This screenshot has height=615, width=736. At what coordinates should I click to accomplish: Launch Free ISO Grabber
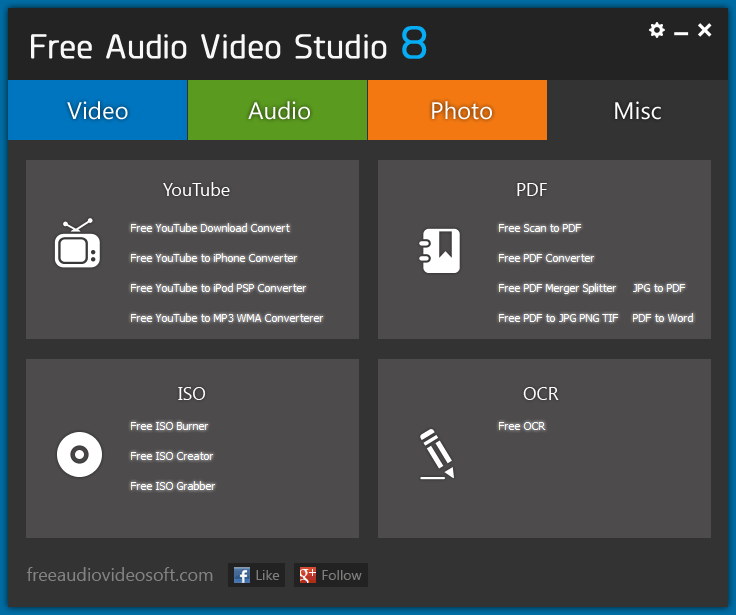pos(173,486)
